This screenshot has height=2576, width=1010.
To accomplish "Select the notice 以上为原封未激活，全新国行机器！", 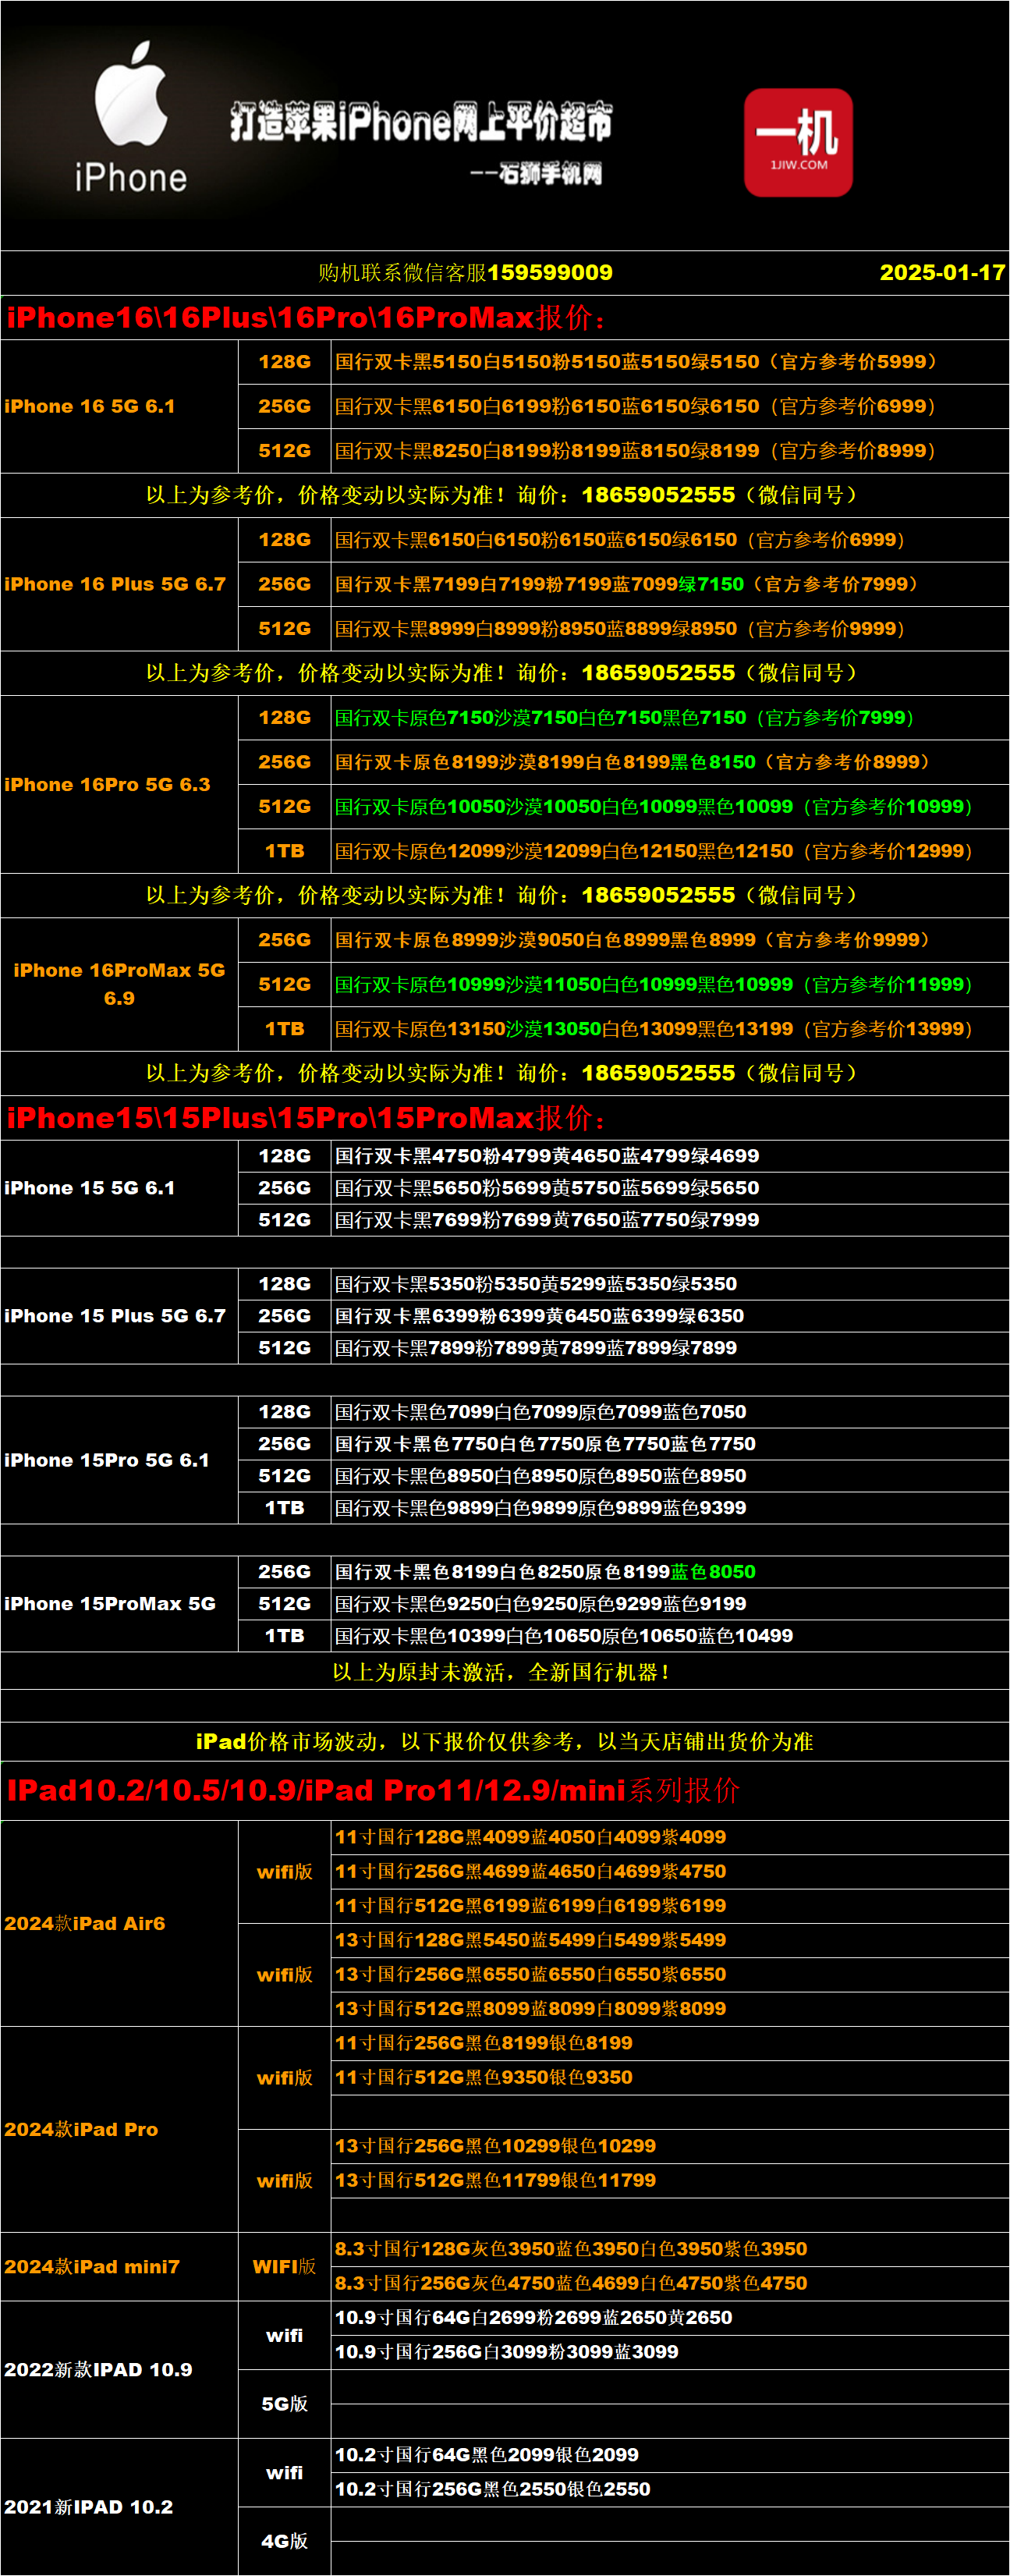I will [502, 1672].
